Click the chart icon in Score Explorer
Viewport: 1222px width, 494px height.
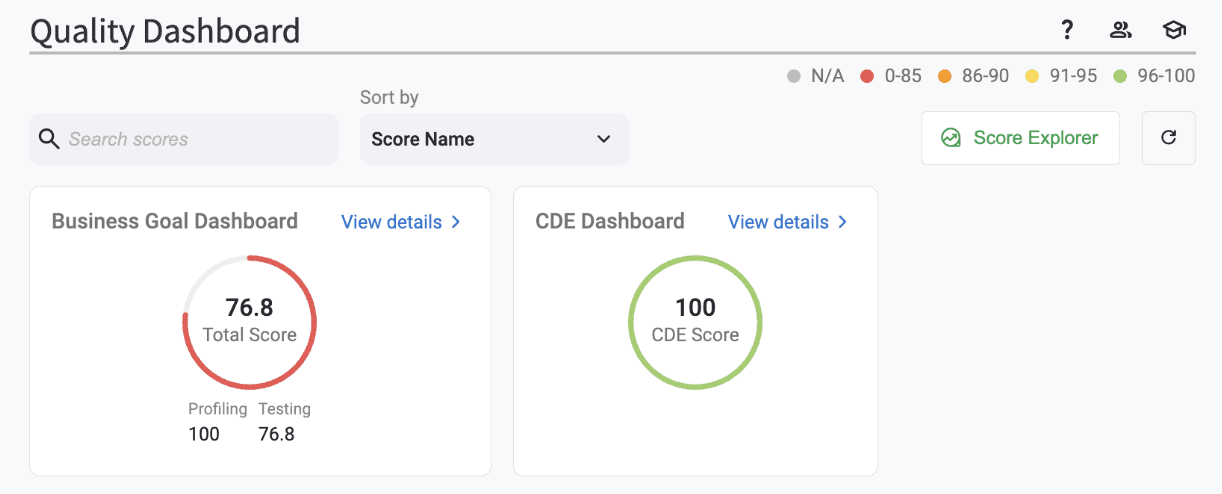coord(951,138)
